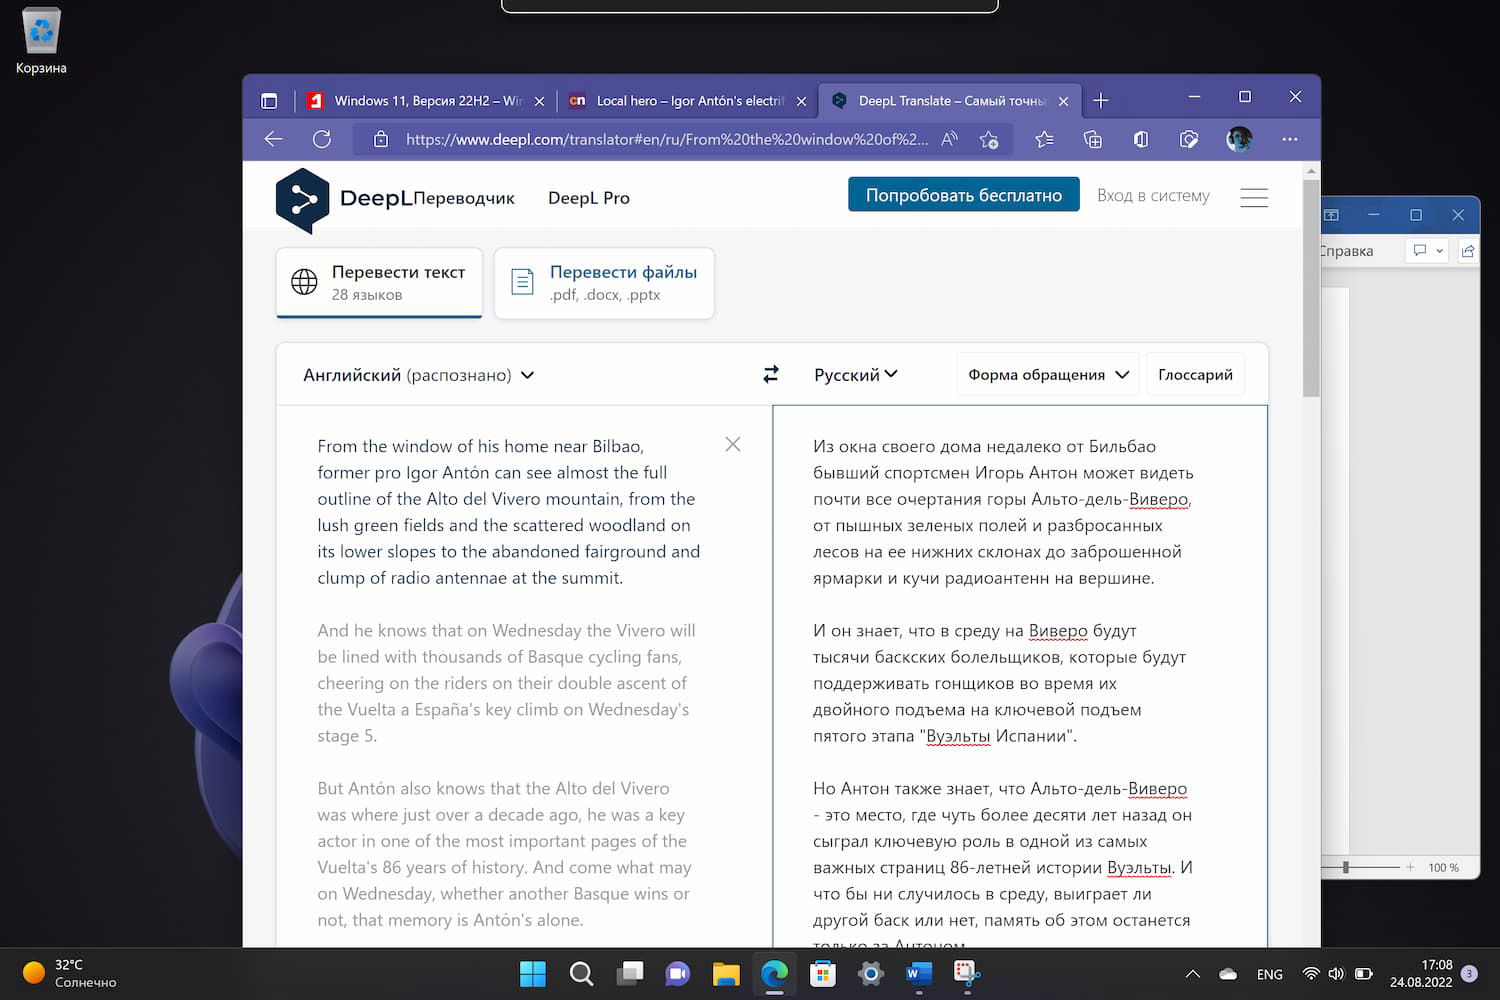Open the Edge favorites list
Screen dimensions: 1500x1000
pyautogui.click(x=1044, y=140)
